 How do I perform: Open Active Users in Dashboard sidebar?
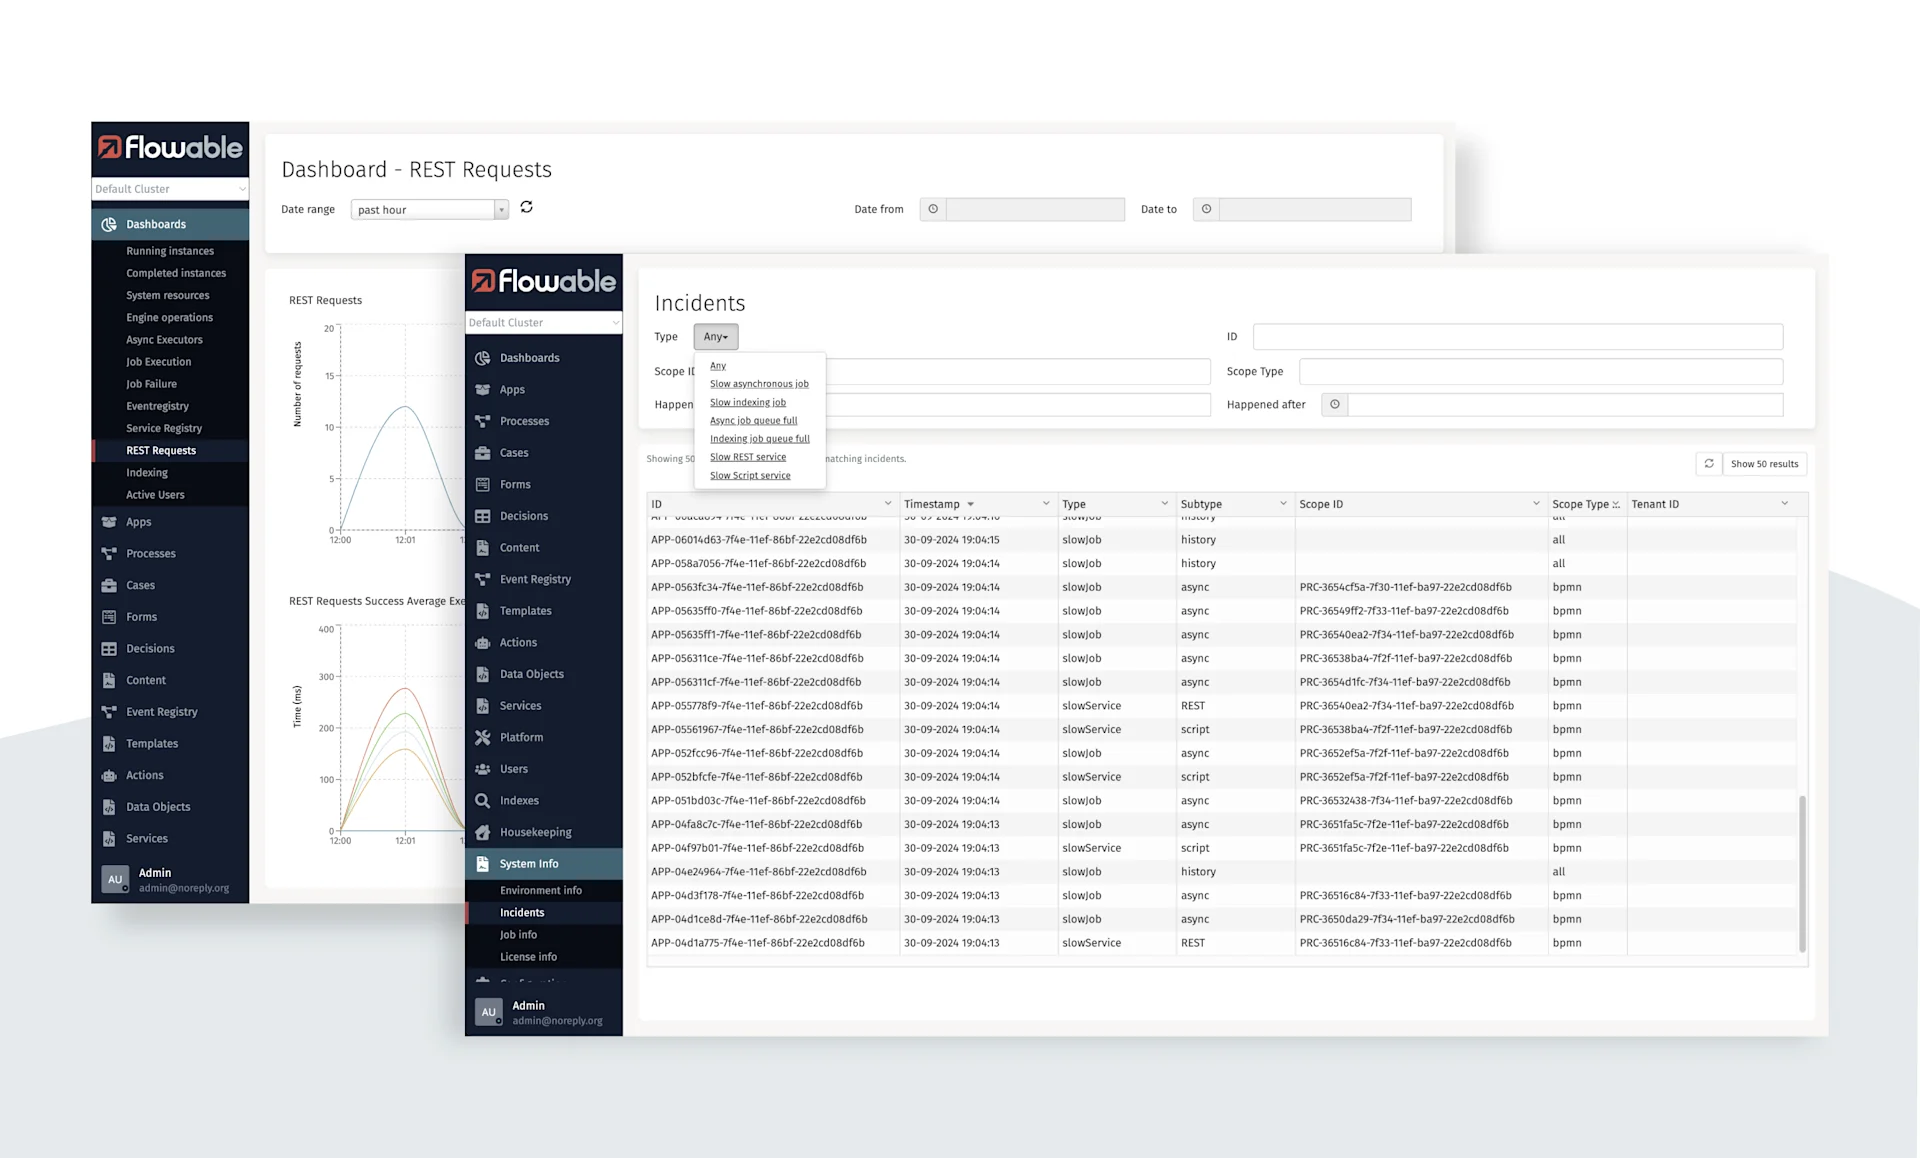(155, 495)
